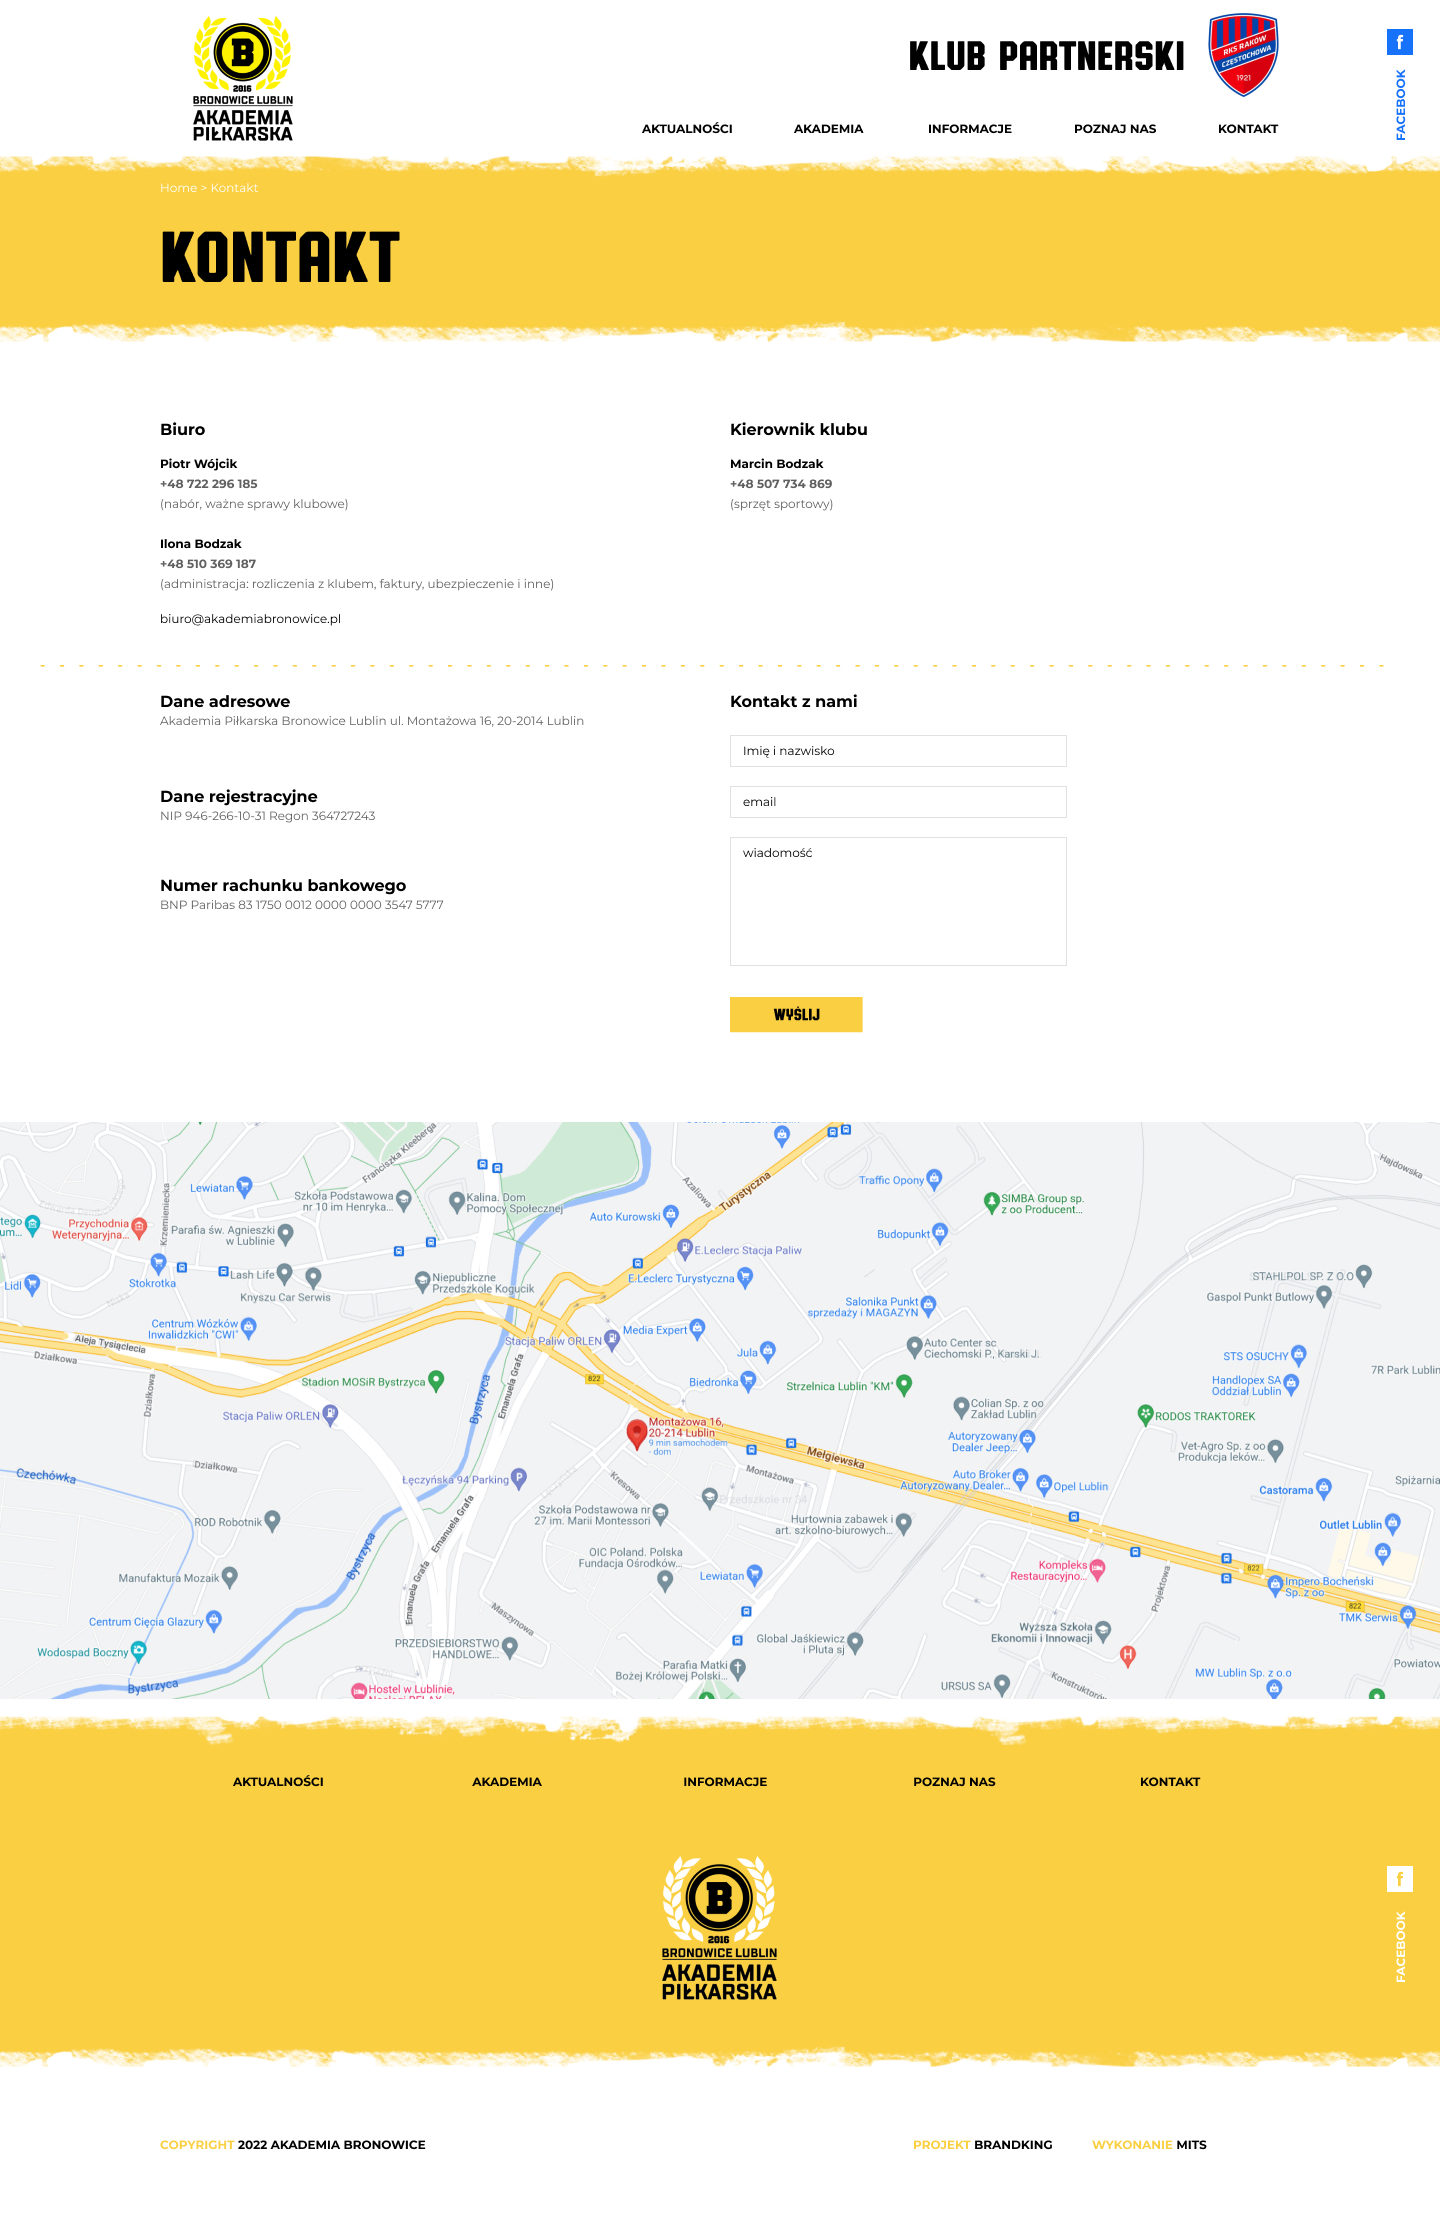Click the Stadion MOSiR Bystrzyca map marker
1440x2215 pixels.
(x=436, y=1380)
